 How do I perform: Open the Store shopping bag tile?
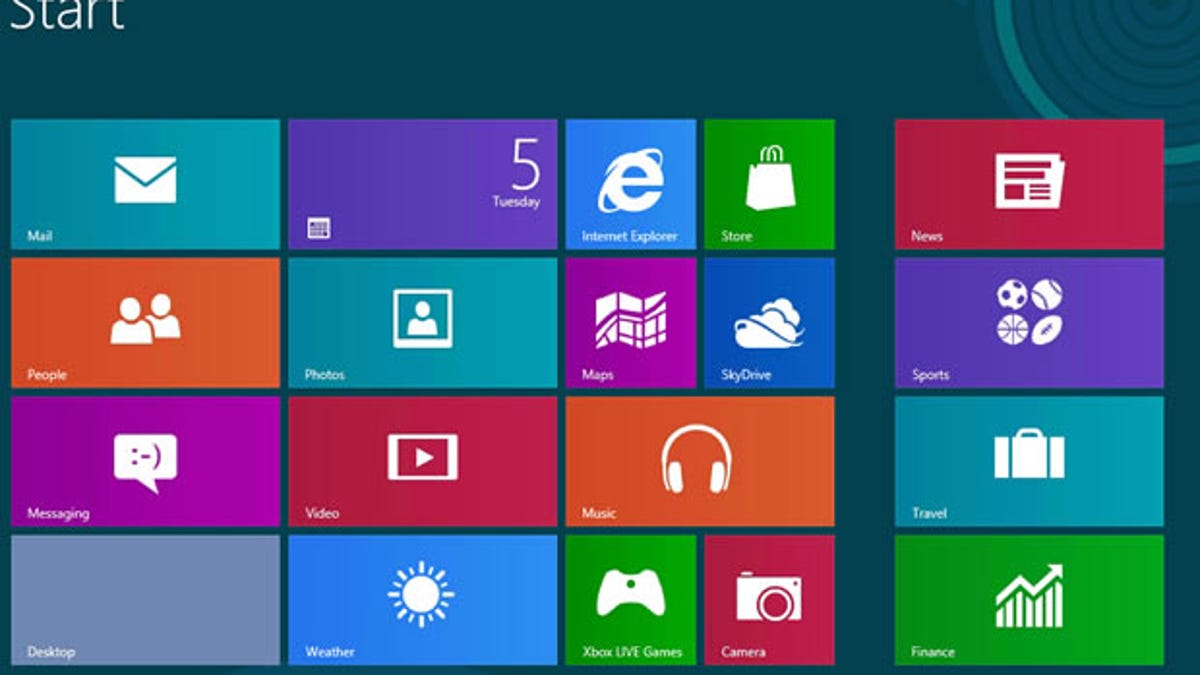(769, 184)
